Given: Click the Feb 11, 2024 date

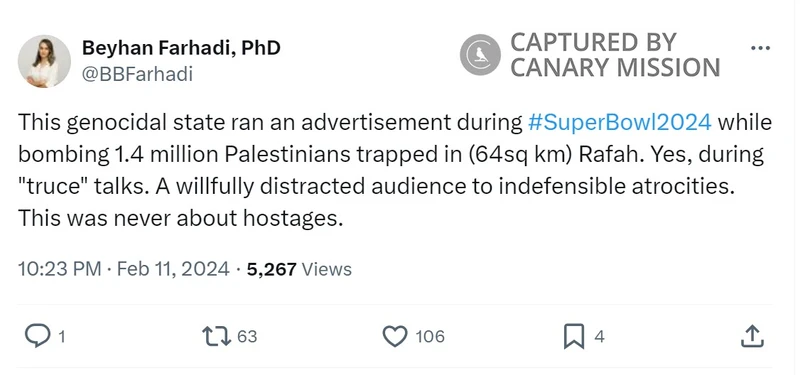Looking at the screenshot, I should 173,269.
